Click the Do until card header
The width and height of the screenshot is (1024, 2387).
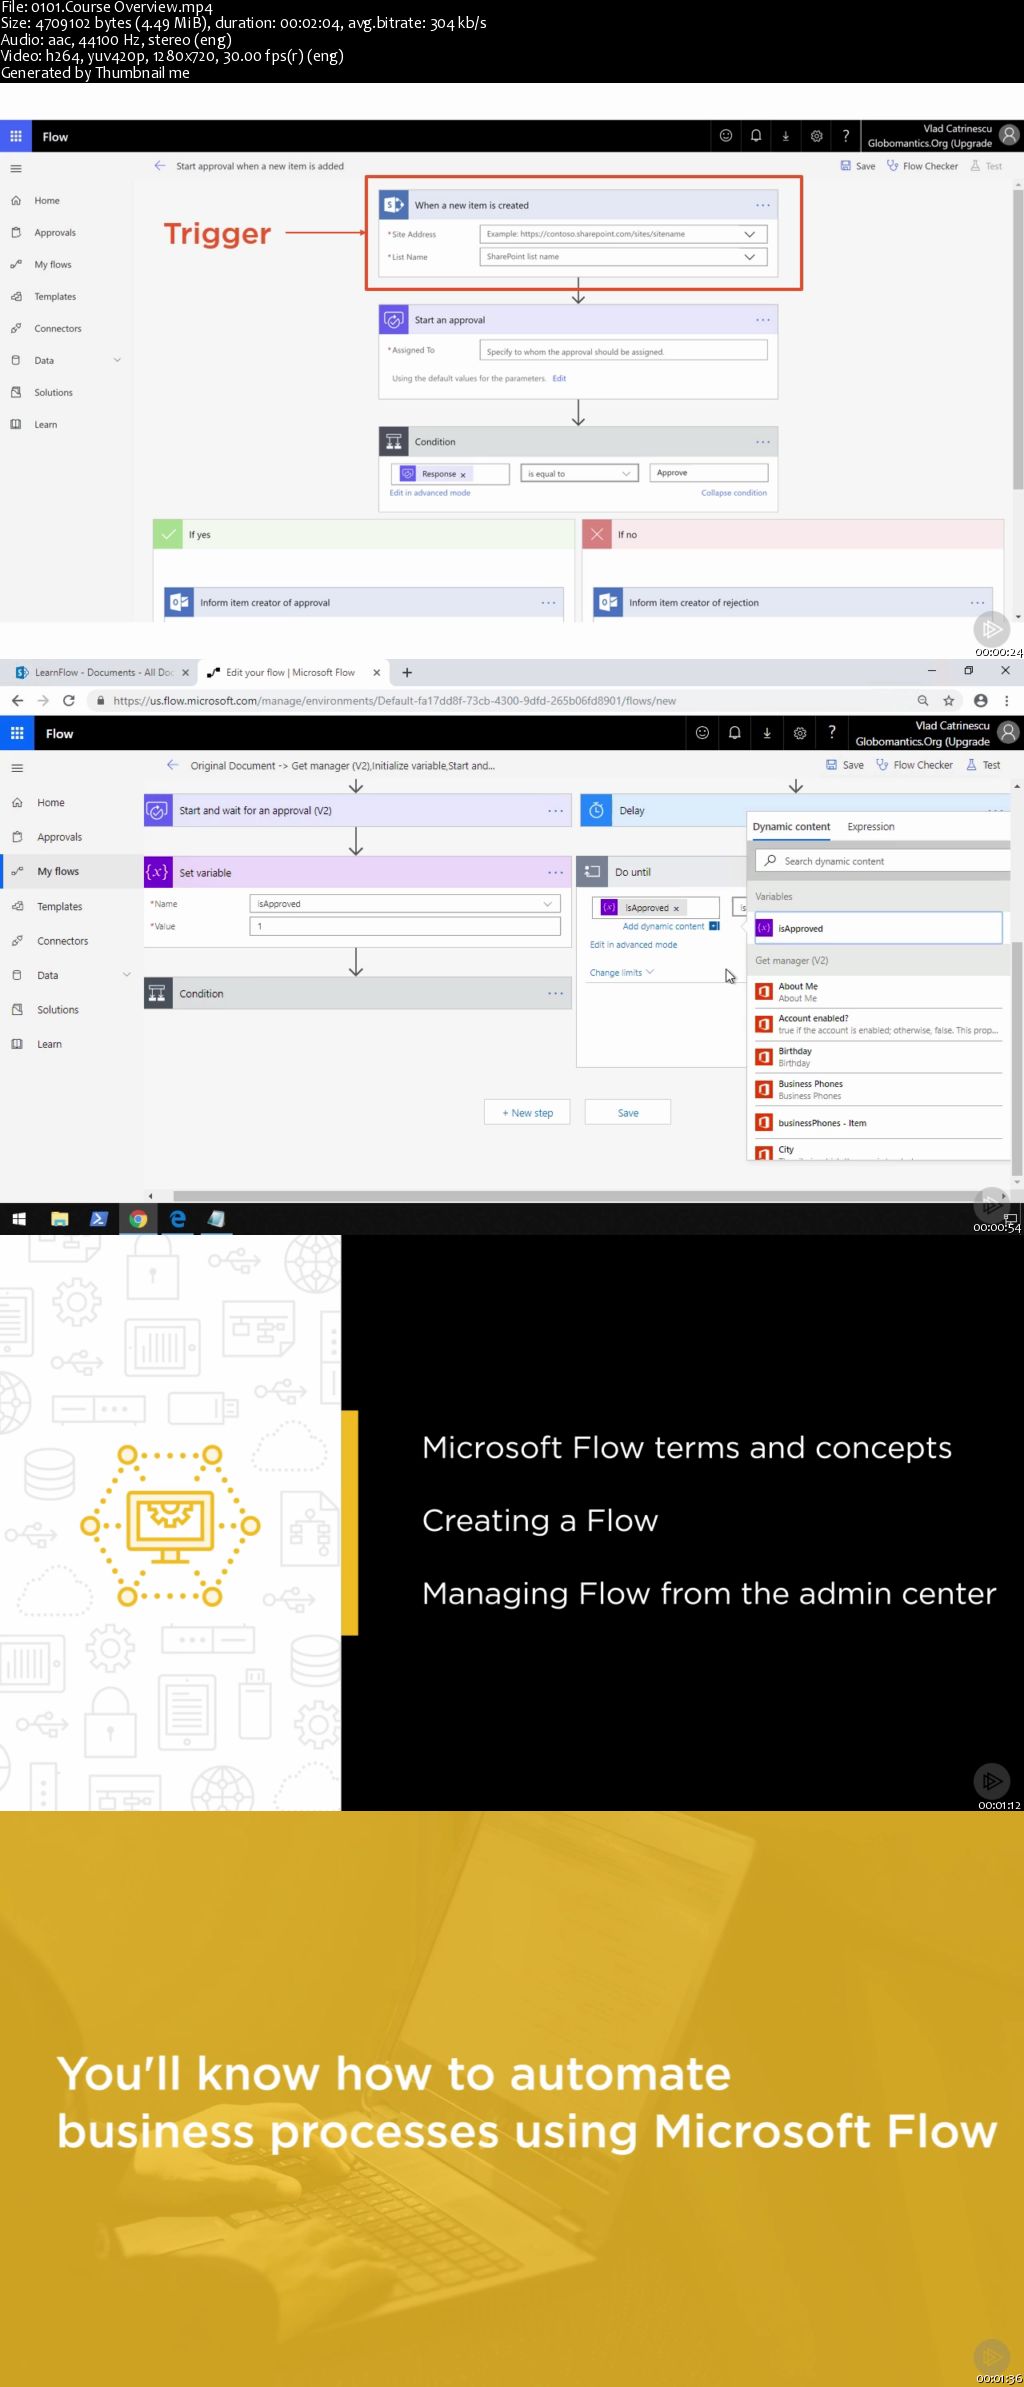coord(661,872)
